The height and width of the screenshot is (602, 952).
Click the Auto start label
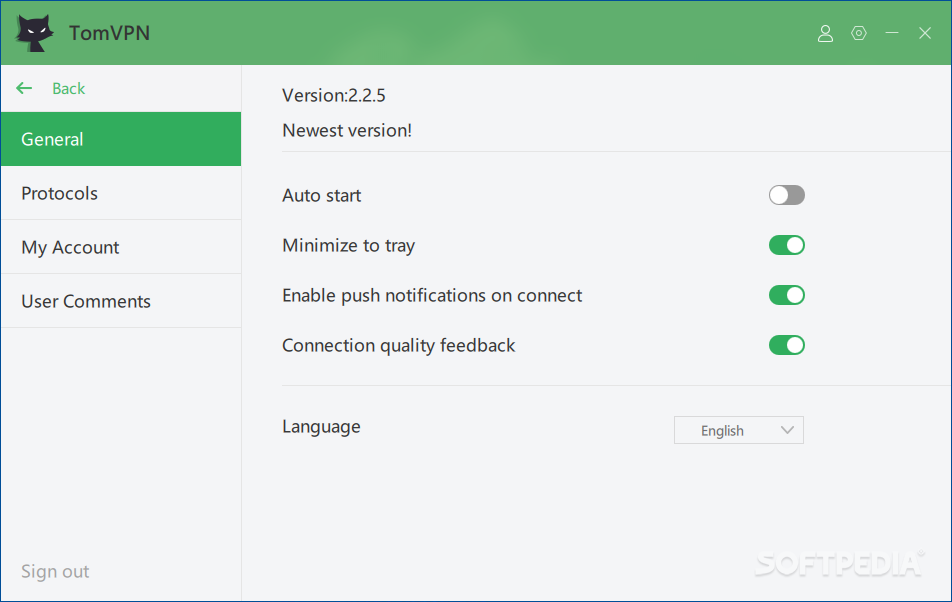pos(322,195)
